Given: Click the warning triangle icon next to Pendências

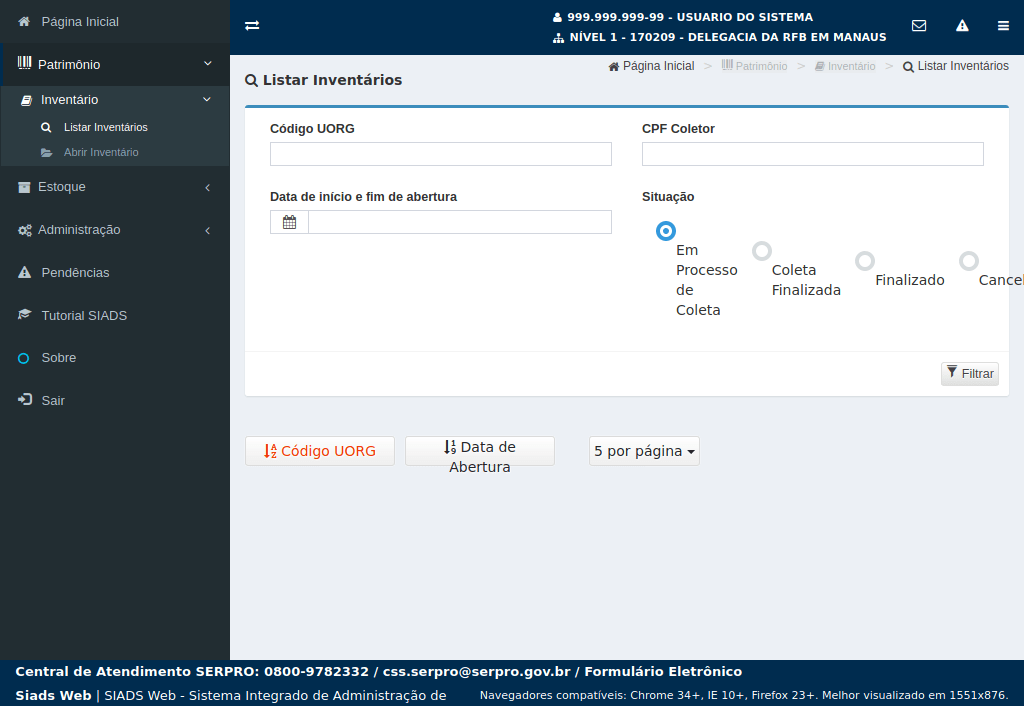Looking at the screenshot, I should coord(24,272).
